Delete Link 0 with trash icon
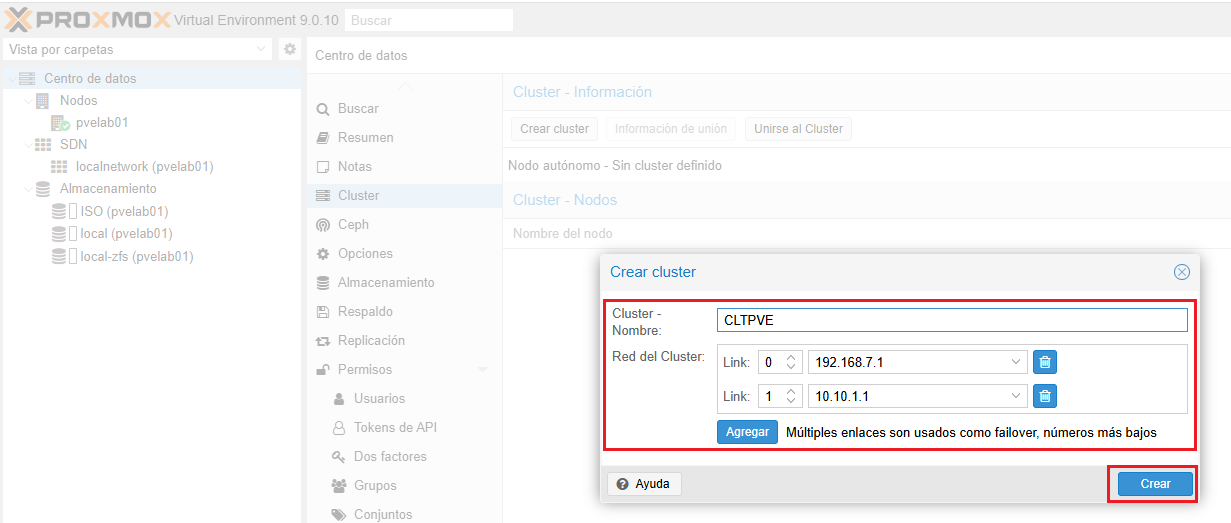This screenshot has height=523, width=1231. [1045, 362]
